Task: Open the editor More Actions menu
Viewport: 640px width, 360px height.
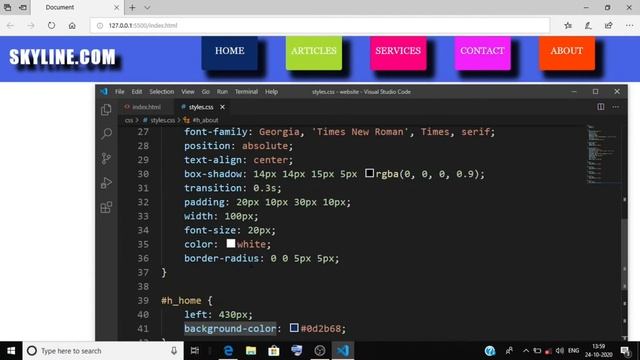Action: tap(616, 107)
